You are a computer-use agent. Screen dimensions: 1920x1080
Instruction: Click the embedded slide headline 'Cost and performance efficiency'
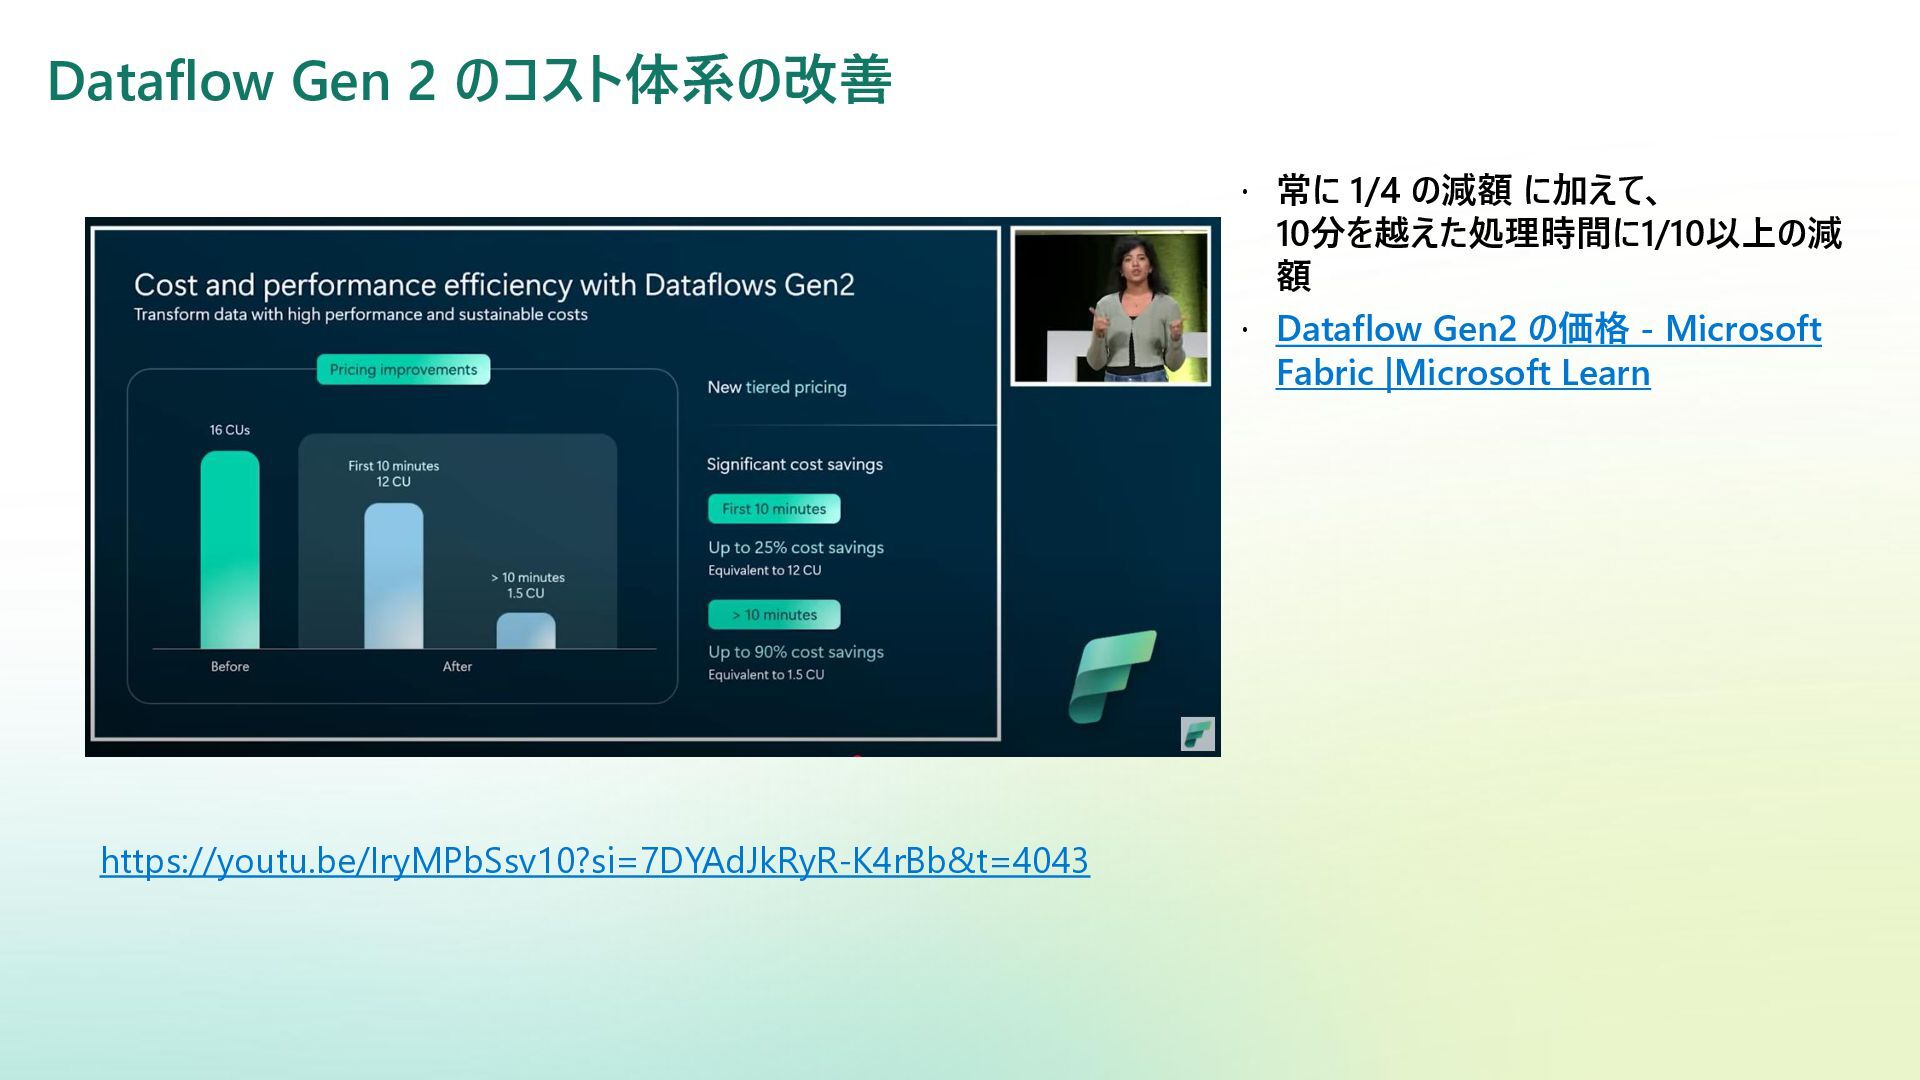pyautogui.click(x=494, y=285)
